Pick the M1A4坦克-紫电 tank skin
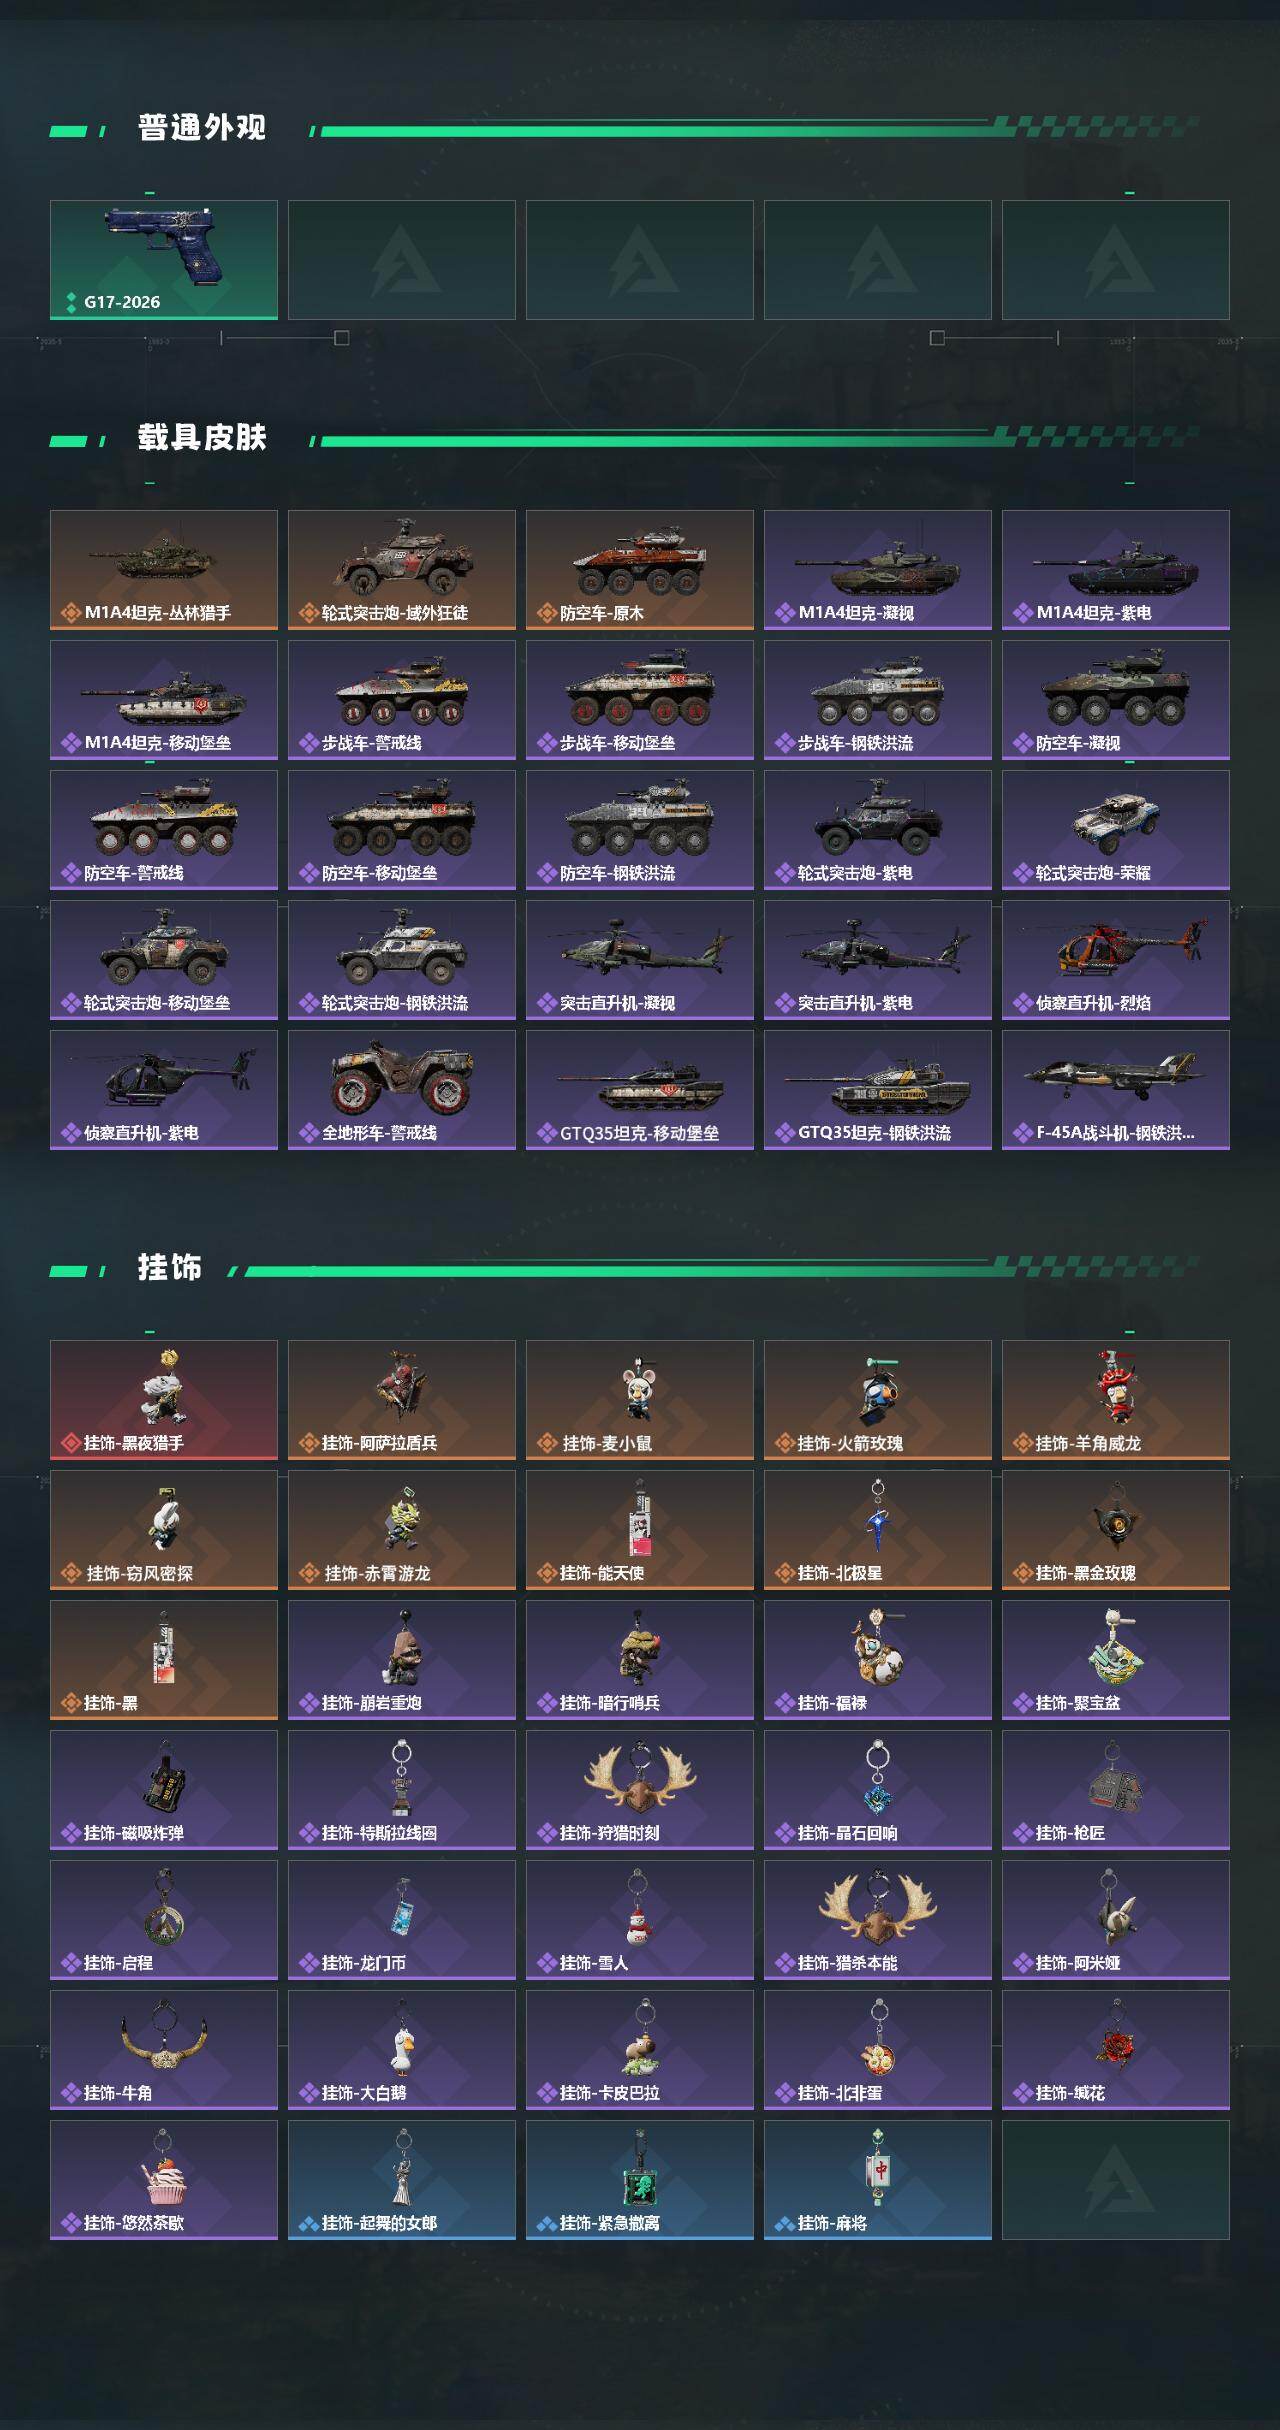This screenshot has width=1280, height=2430. 1116,570
